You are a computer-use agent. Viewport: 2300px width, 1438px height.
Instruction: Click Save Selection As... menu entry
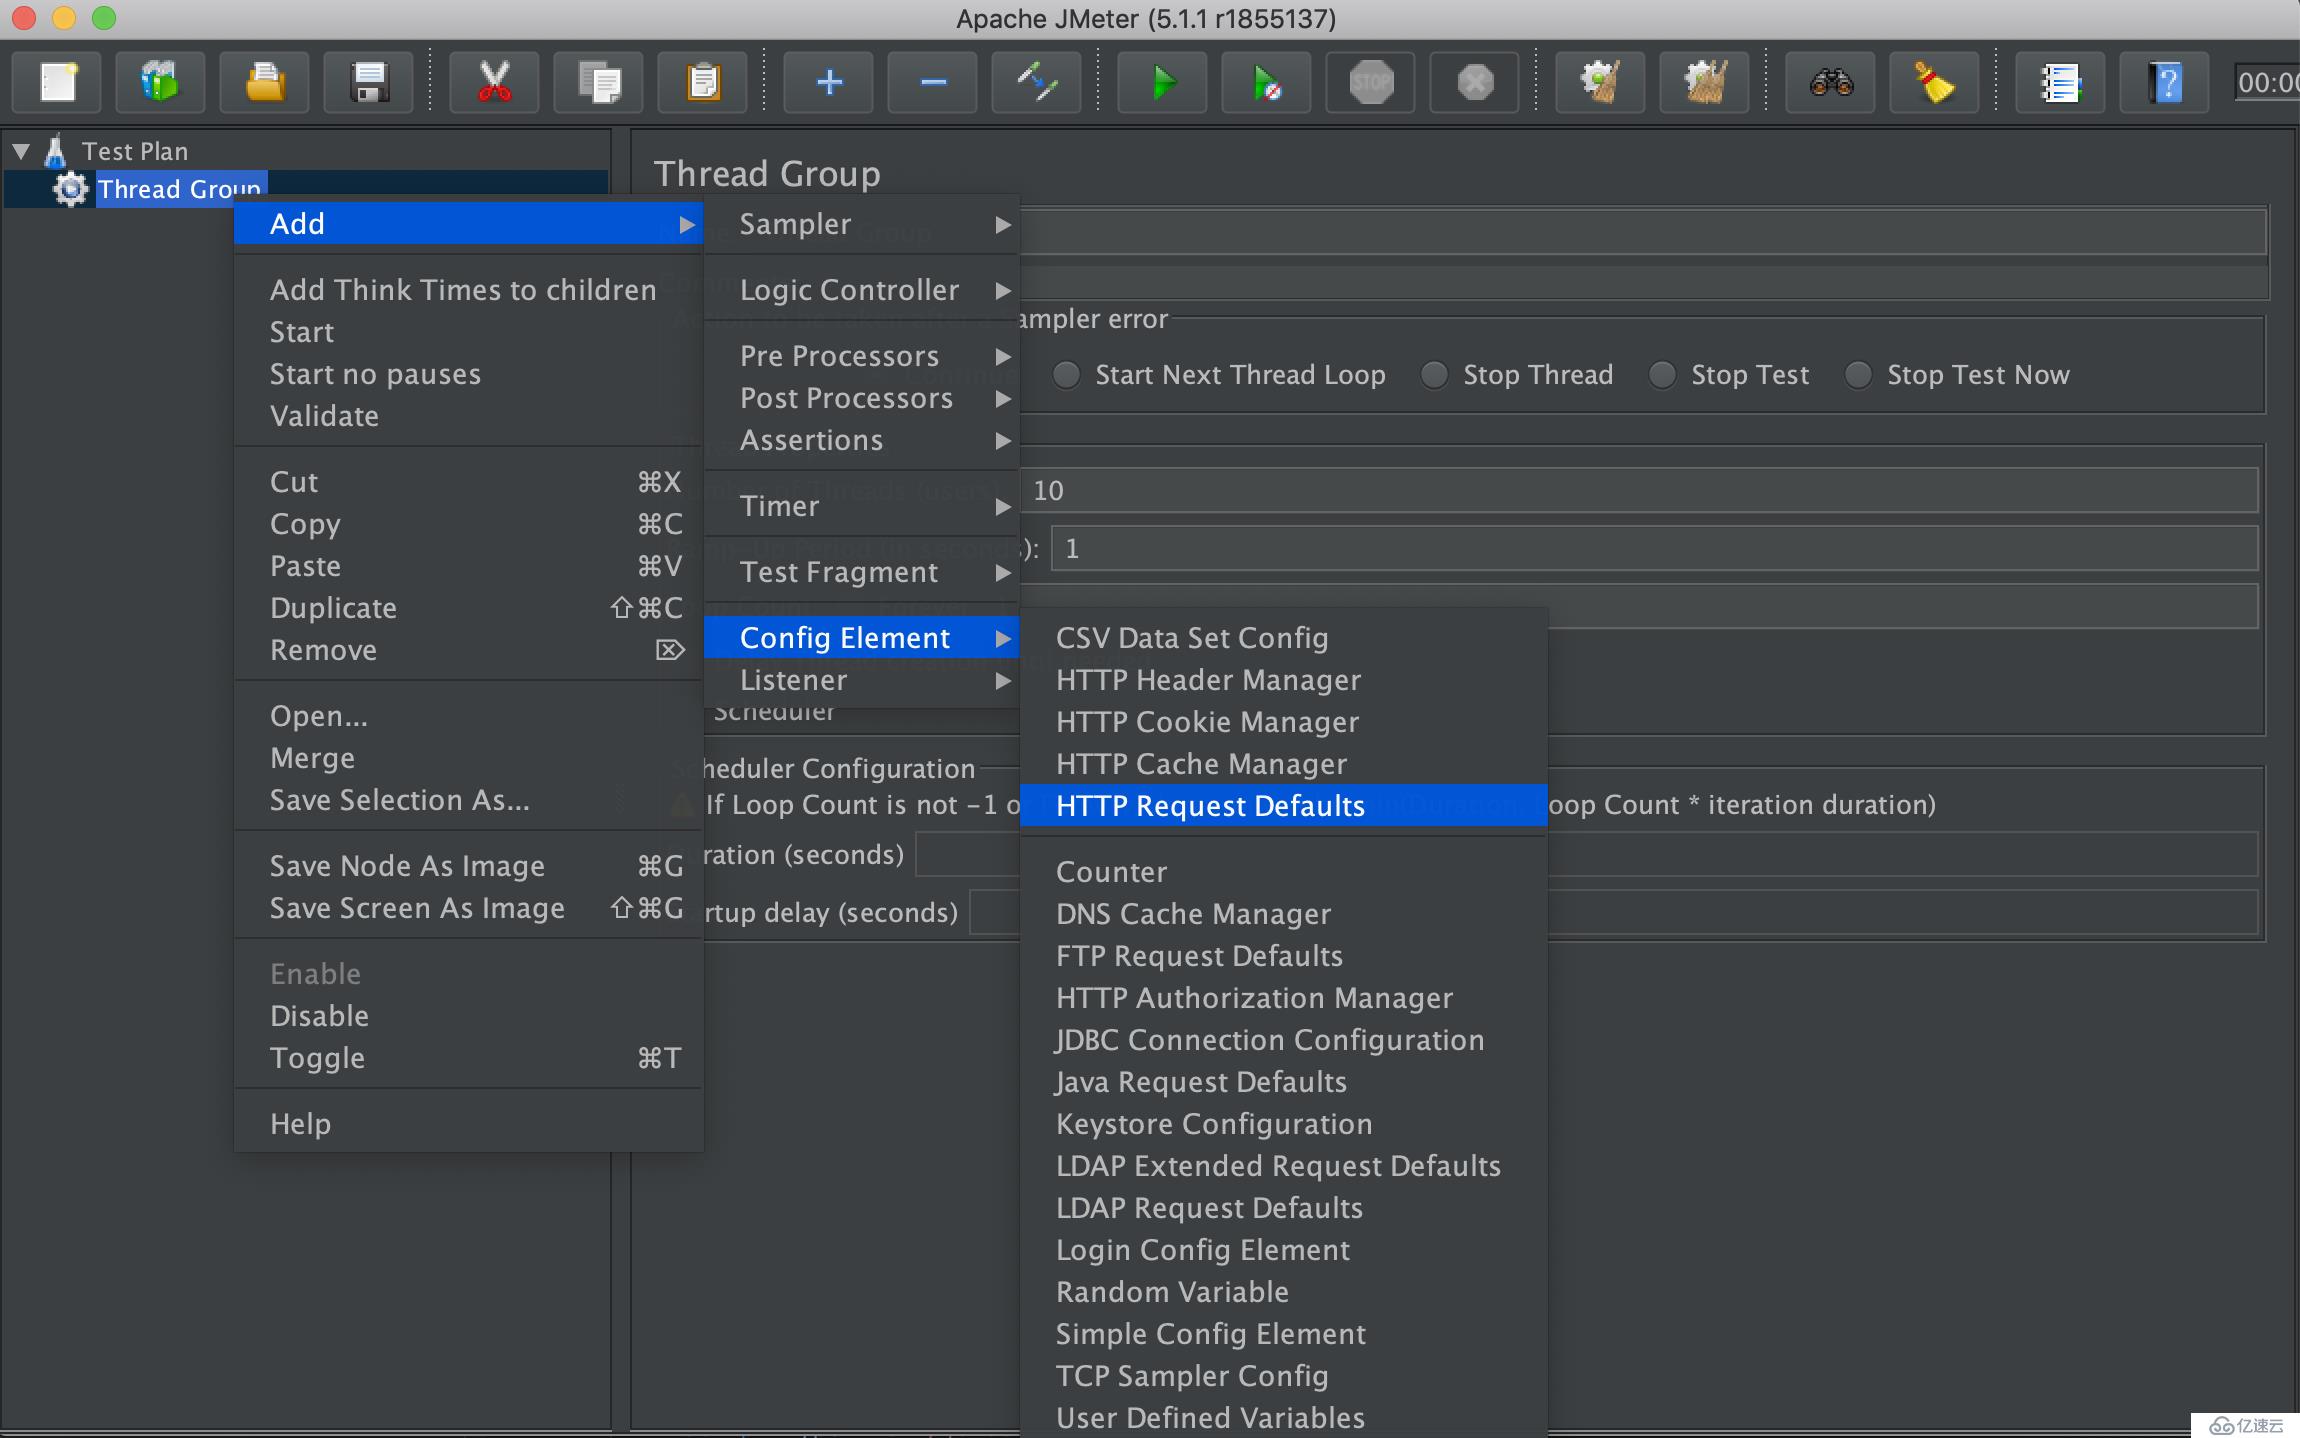469,800
